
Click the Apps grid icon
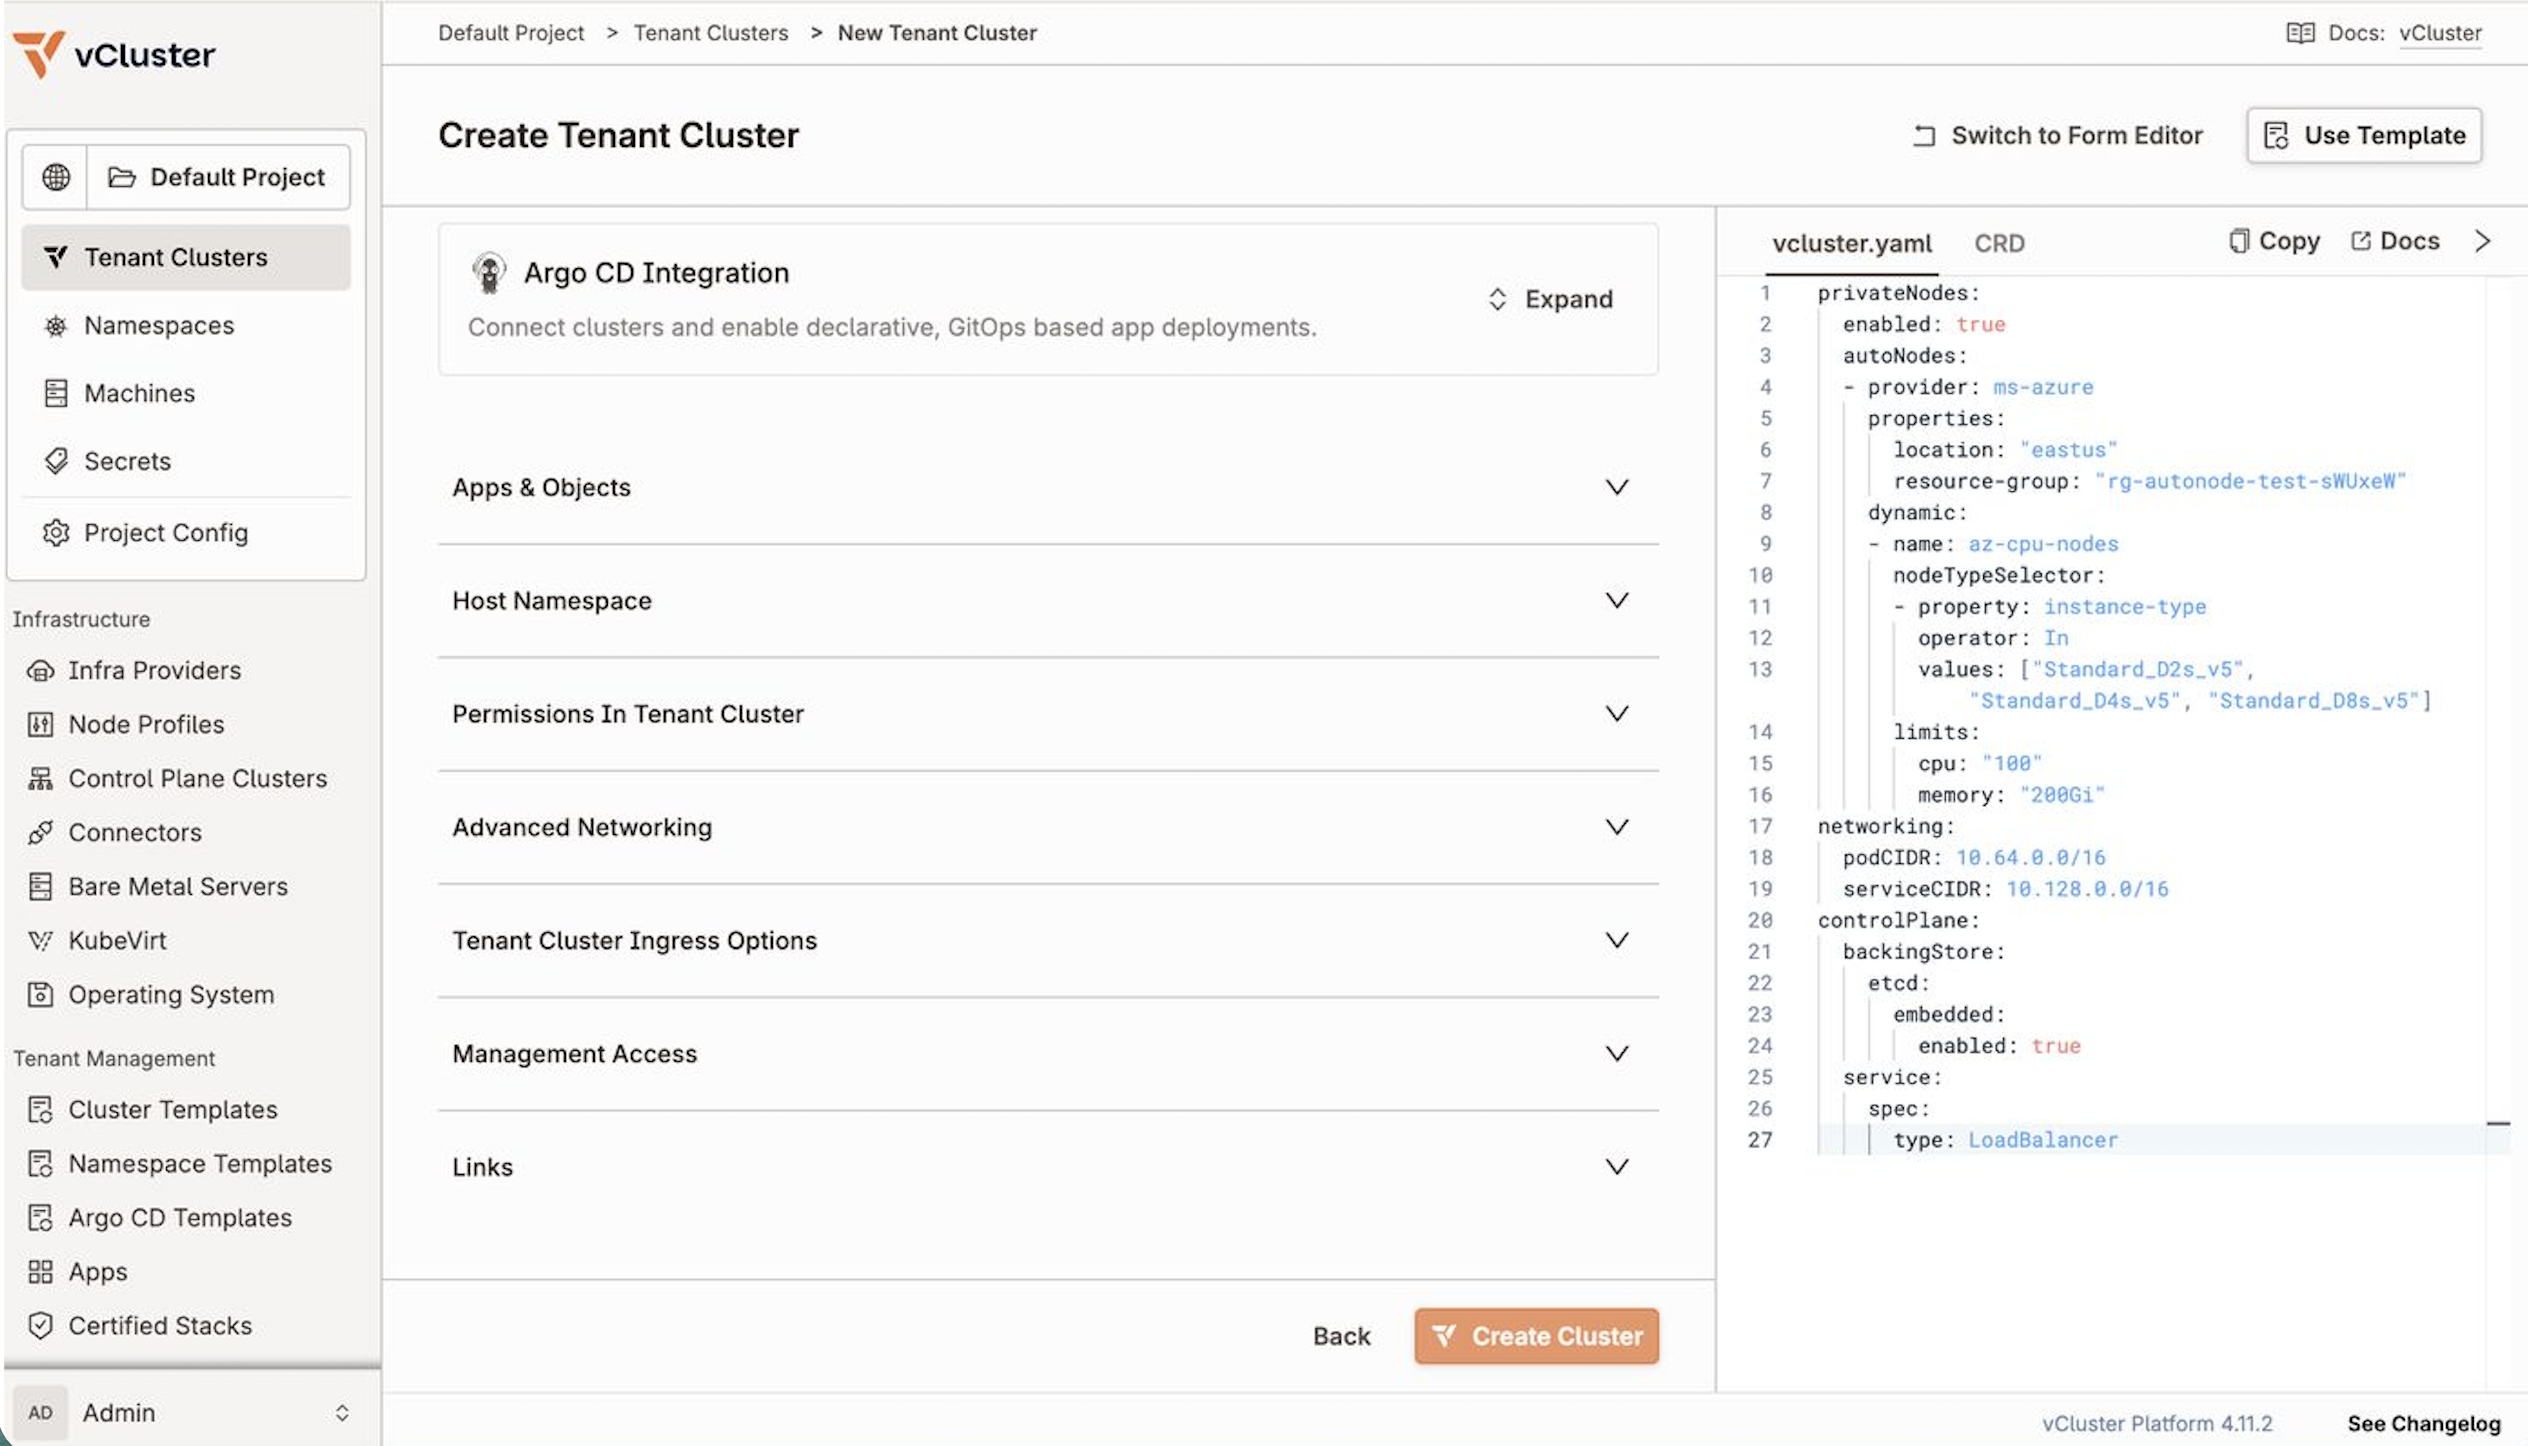tap(40, 1271)
